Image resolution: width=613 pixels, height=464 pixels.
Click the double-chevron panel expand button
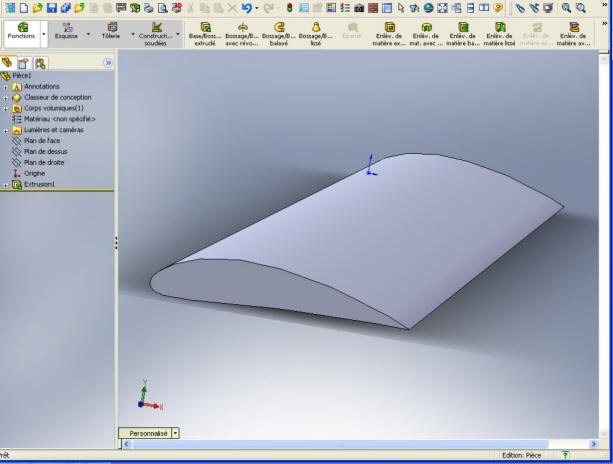[x=108, y=62]
